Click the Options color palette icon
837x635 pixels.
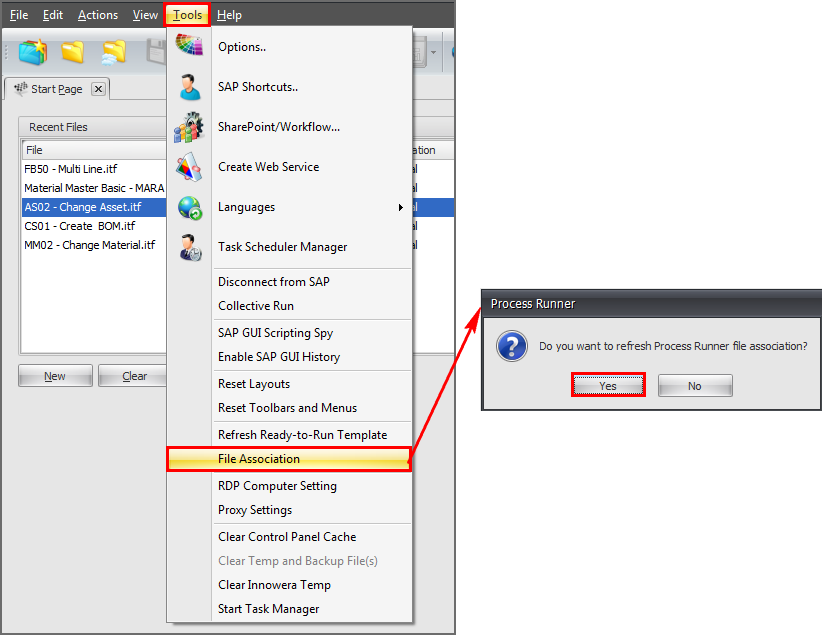click(189, 46)
